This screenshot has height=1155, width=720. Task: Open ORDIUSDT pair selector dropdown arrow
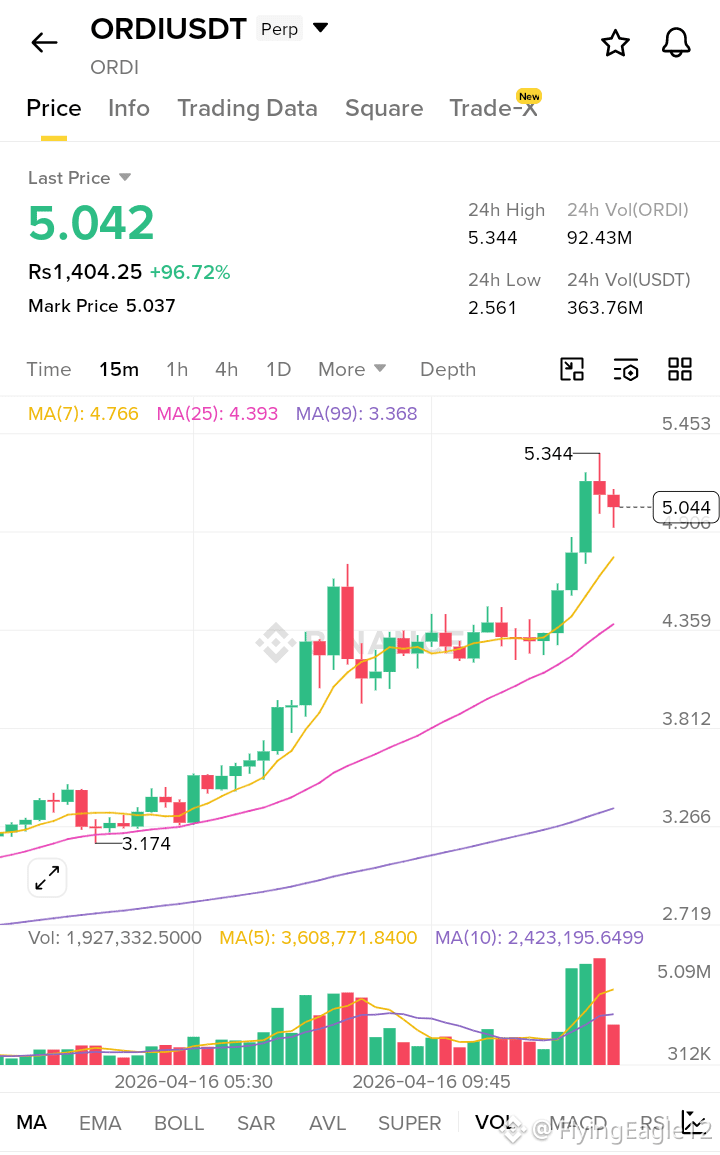[x=321, y=28]
